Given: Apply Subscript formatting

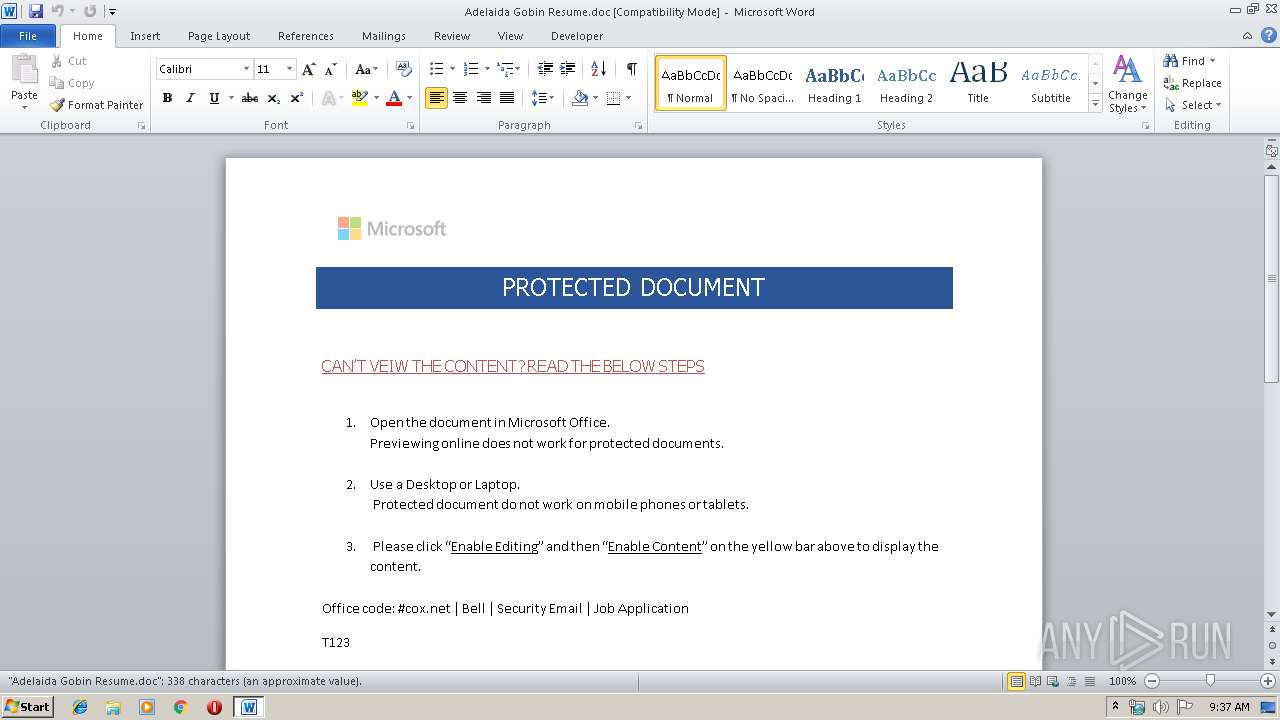Looking at the screenshot, I should pyautogui.click(x=274, y=98).
